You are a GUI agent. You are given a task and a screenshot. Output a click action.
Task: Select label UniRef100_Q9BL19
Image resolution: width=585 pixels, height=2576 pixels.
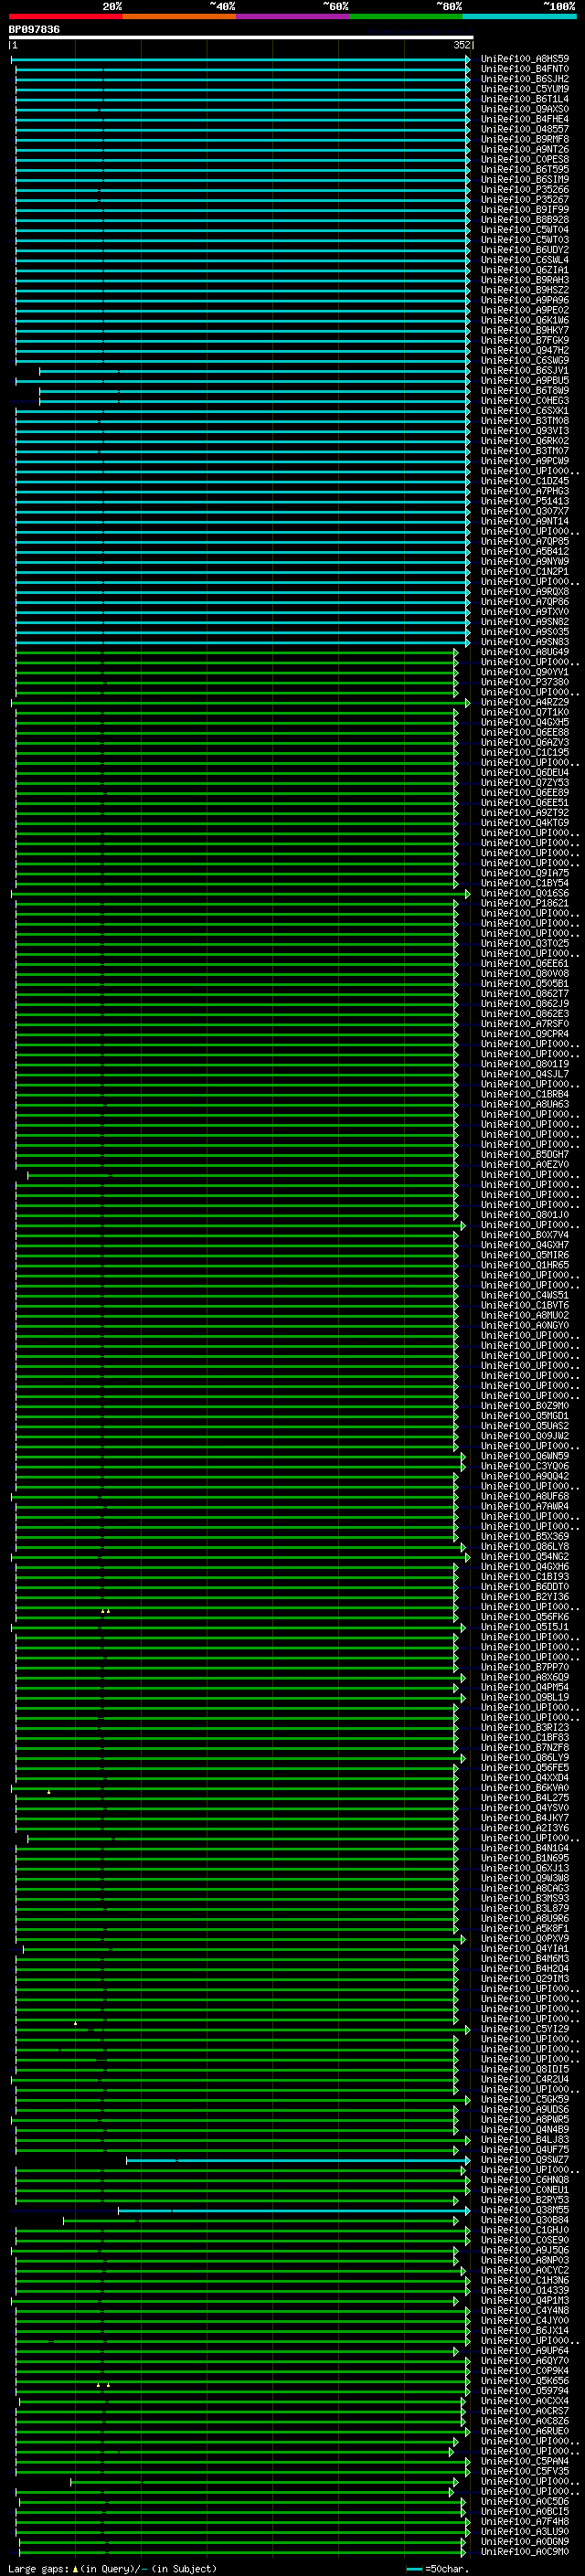pyautogui.click(x=525, y=1698)
